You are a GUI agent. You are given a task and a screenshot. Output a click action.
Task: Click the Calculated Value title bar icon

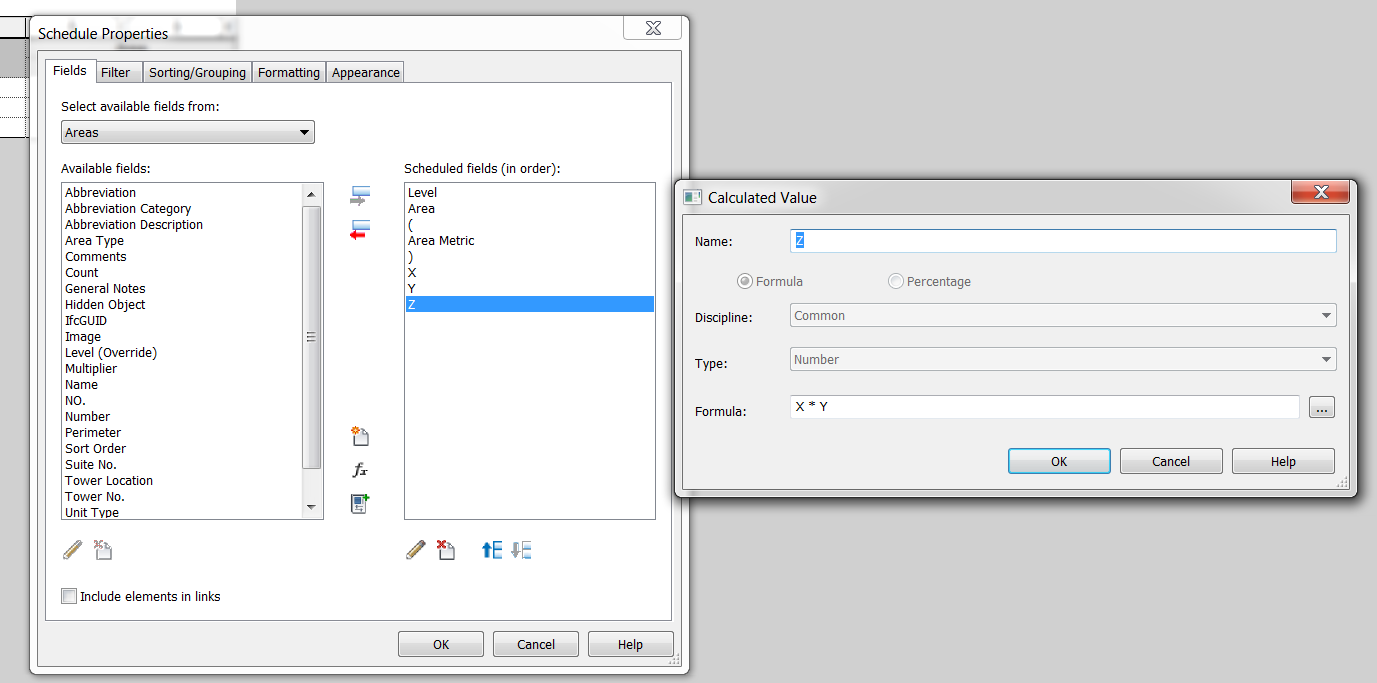[x=692, y=197]
